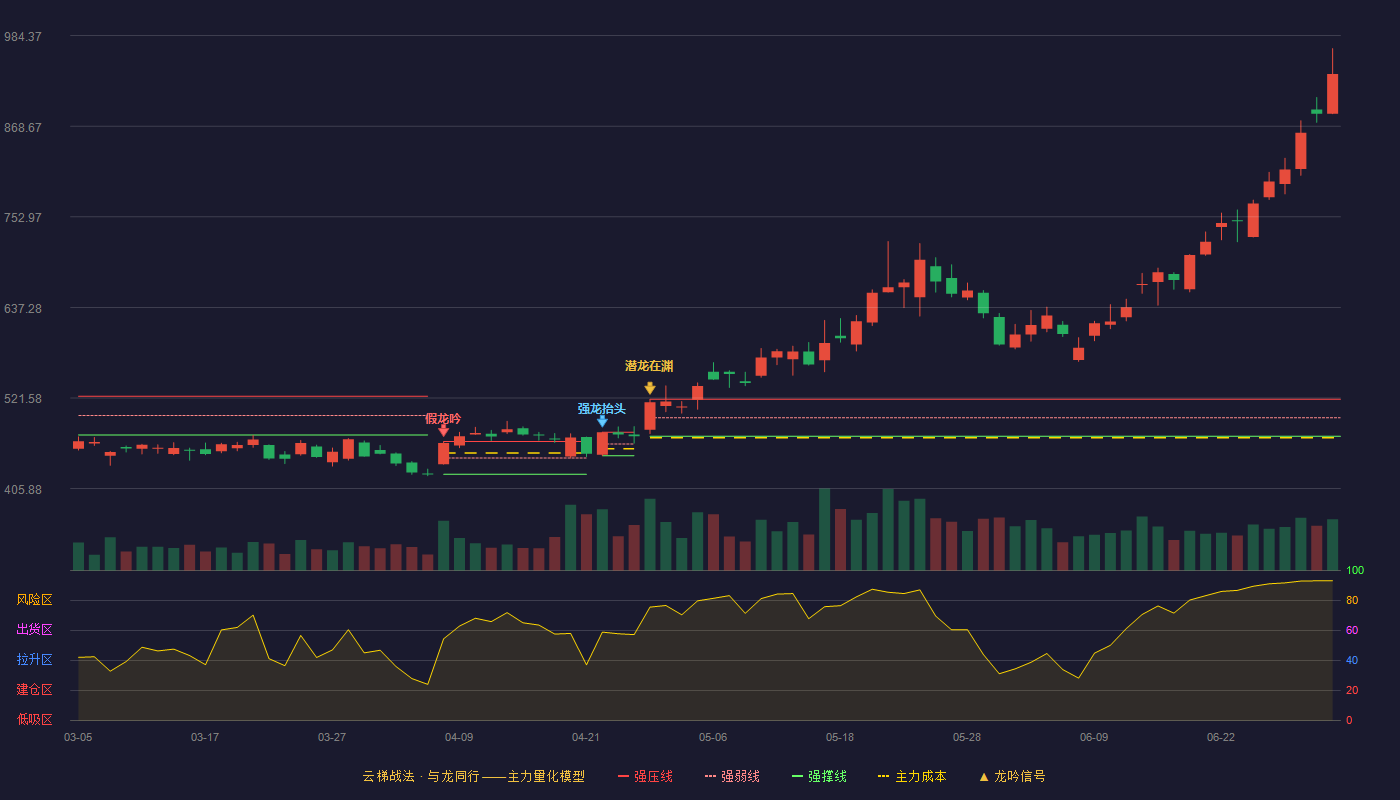Click the 06-09 date label
This screenshot has width=1400, height=800.
tap(1094, 737)
